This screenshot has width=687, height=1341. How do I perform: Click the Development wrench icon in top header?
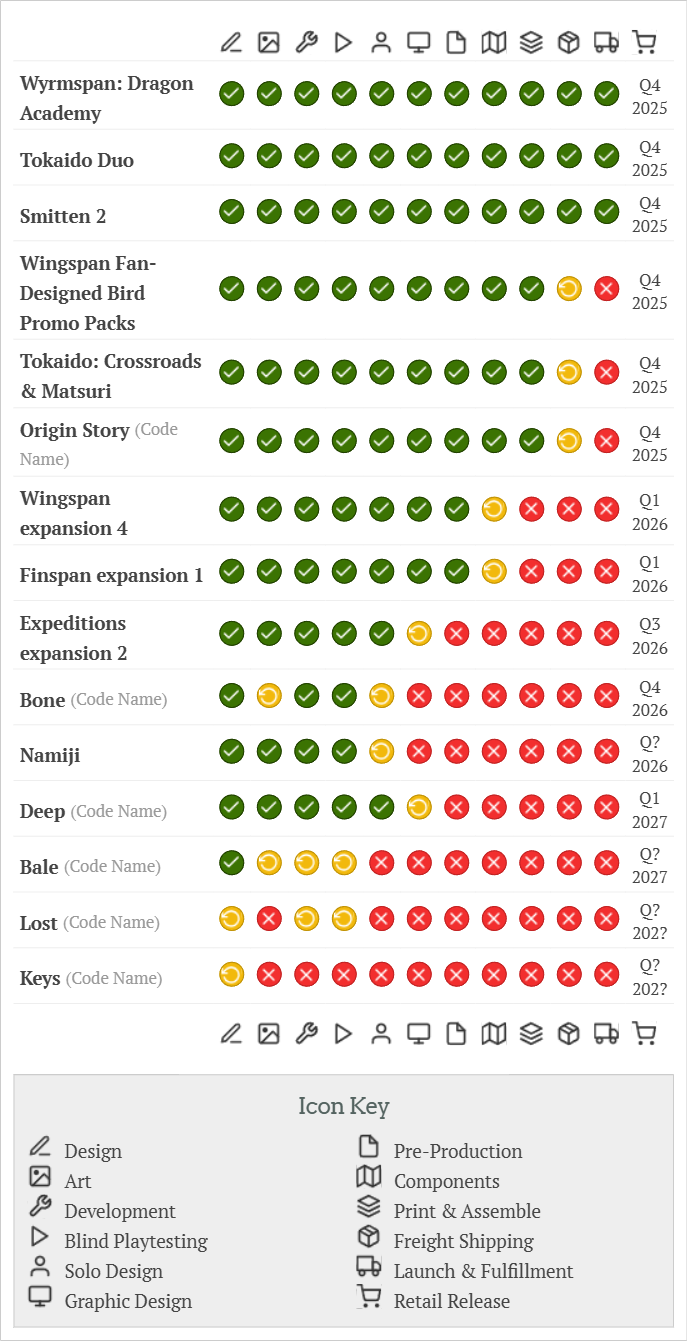306,42
